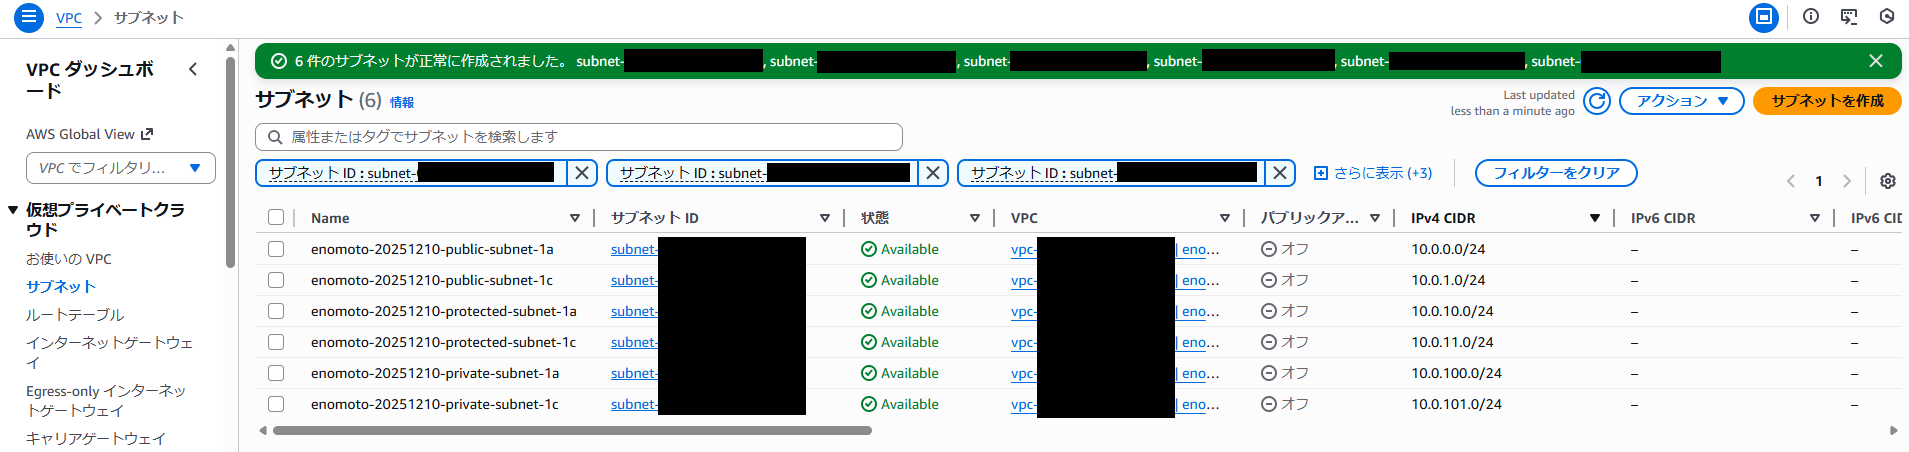Open the hamburger navigation menu

click(29, 17)
